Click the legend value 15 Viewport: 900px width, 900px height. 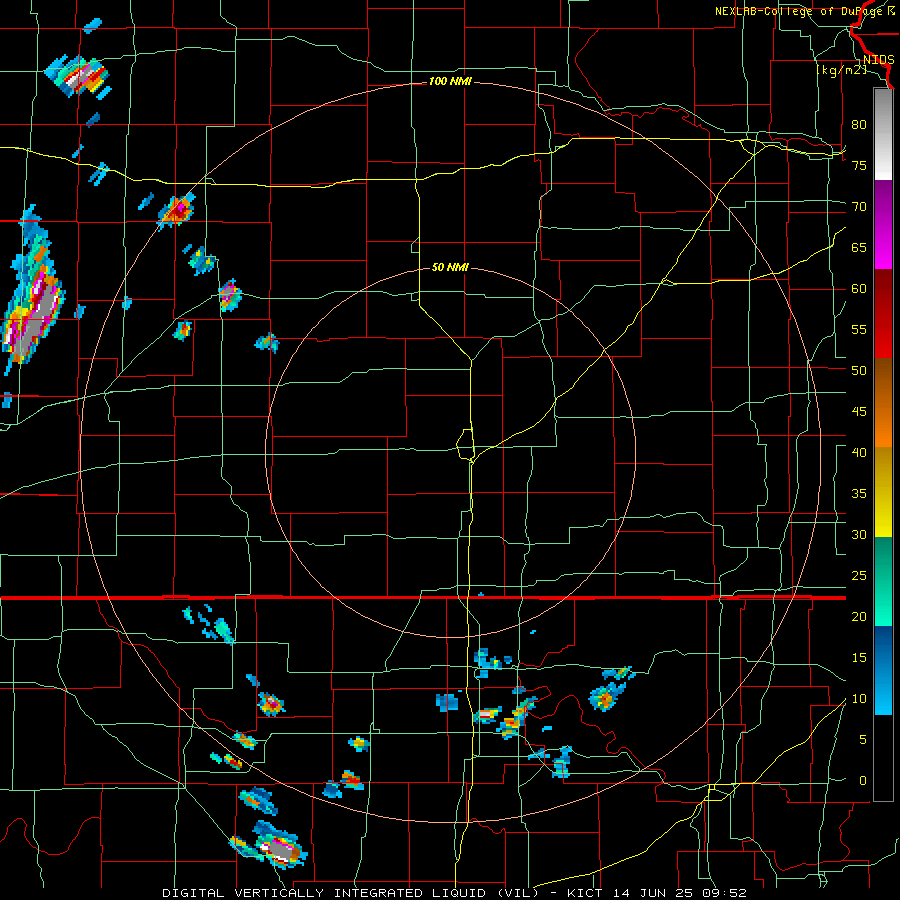859,658
